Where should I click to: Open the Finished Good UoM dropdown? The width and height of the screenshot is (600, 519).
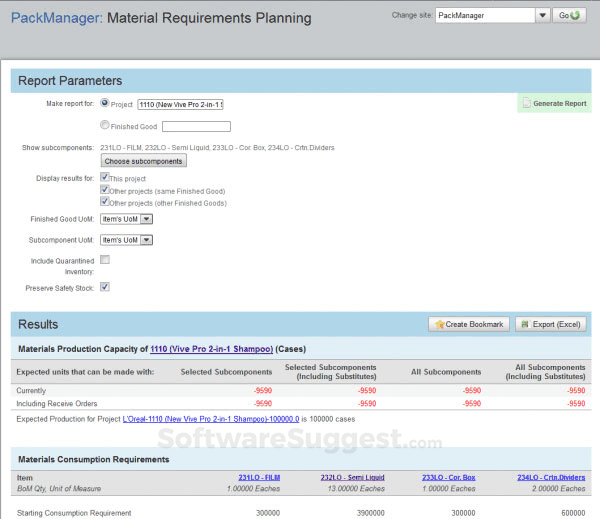point(127,218)
